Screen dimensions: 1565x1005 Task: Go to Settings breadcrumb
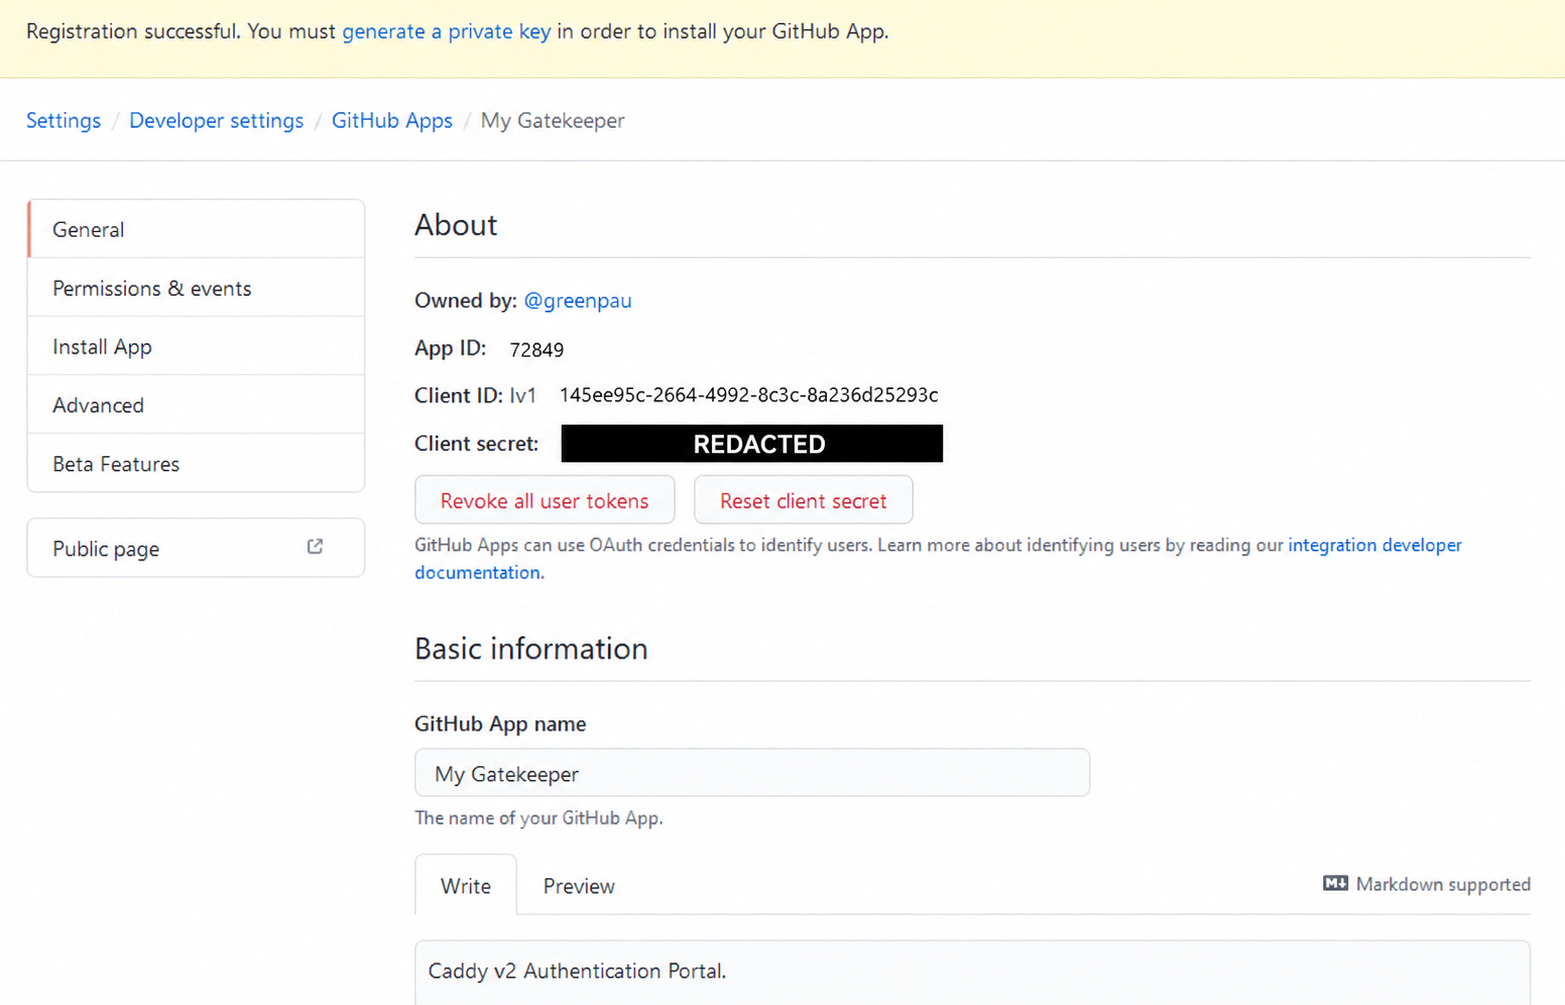tap(63, 120)
